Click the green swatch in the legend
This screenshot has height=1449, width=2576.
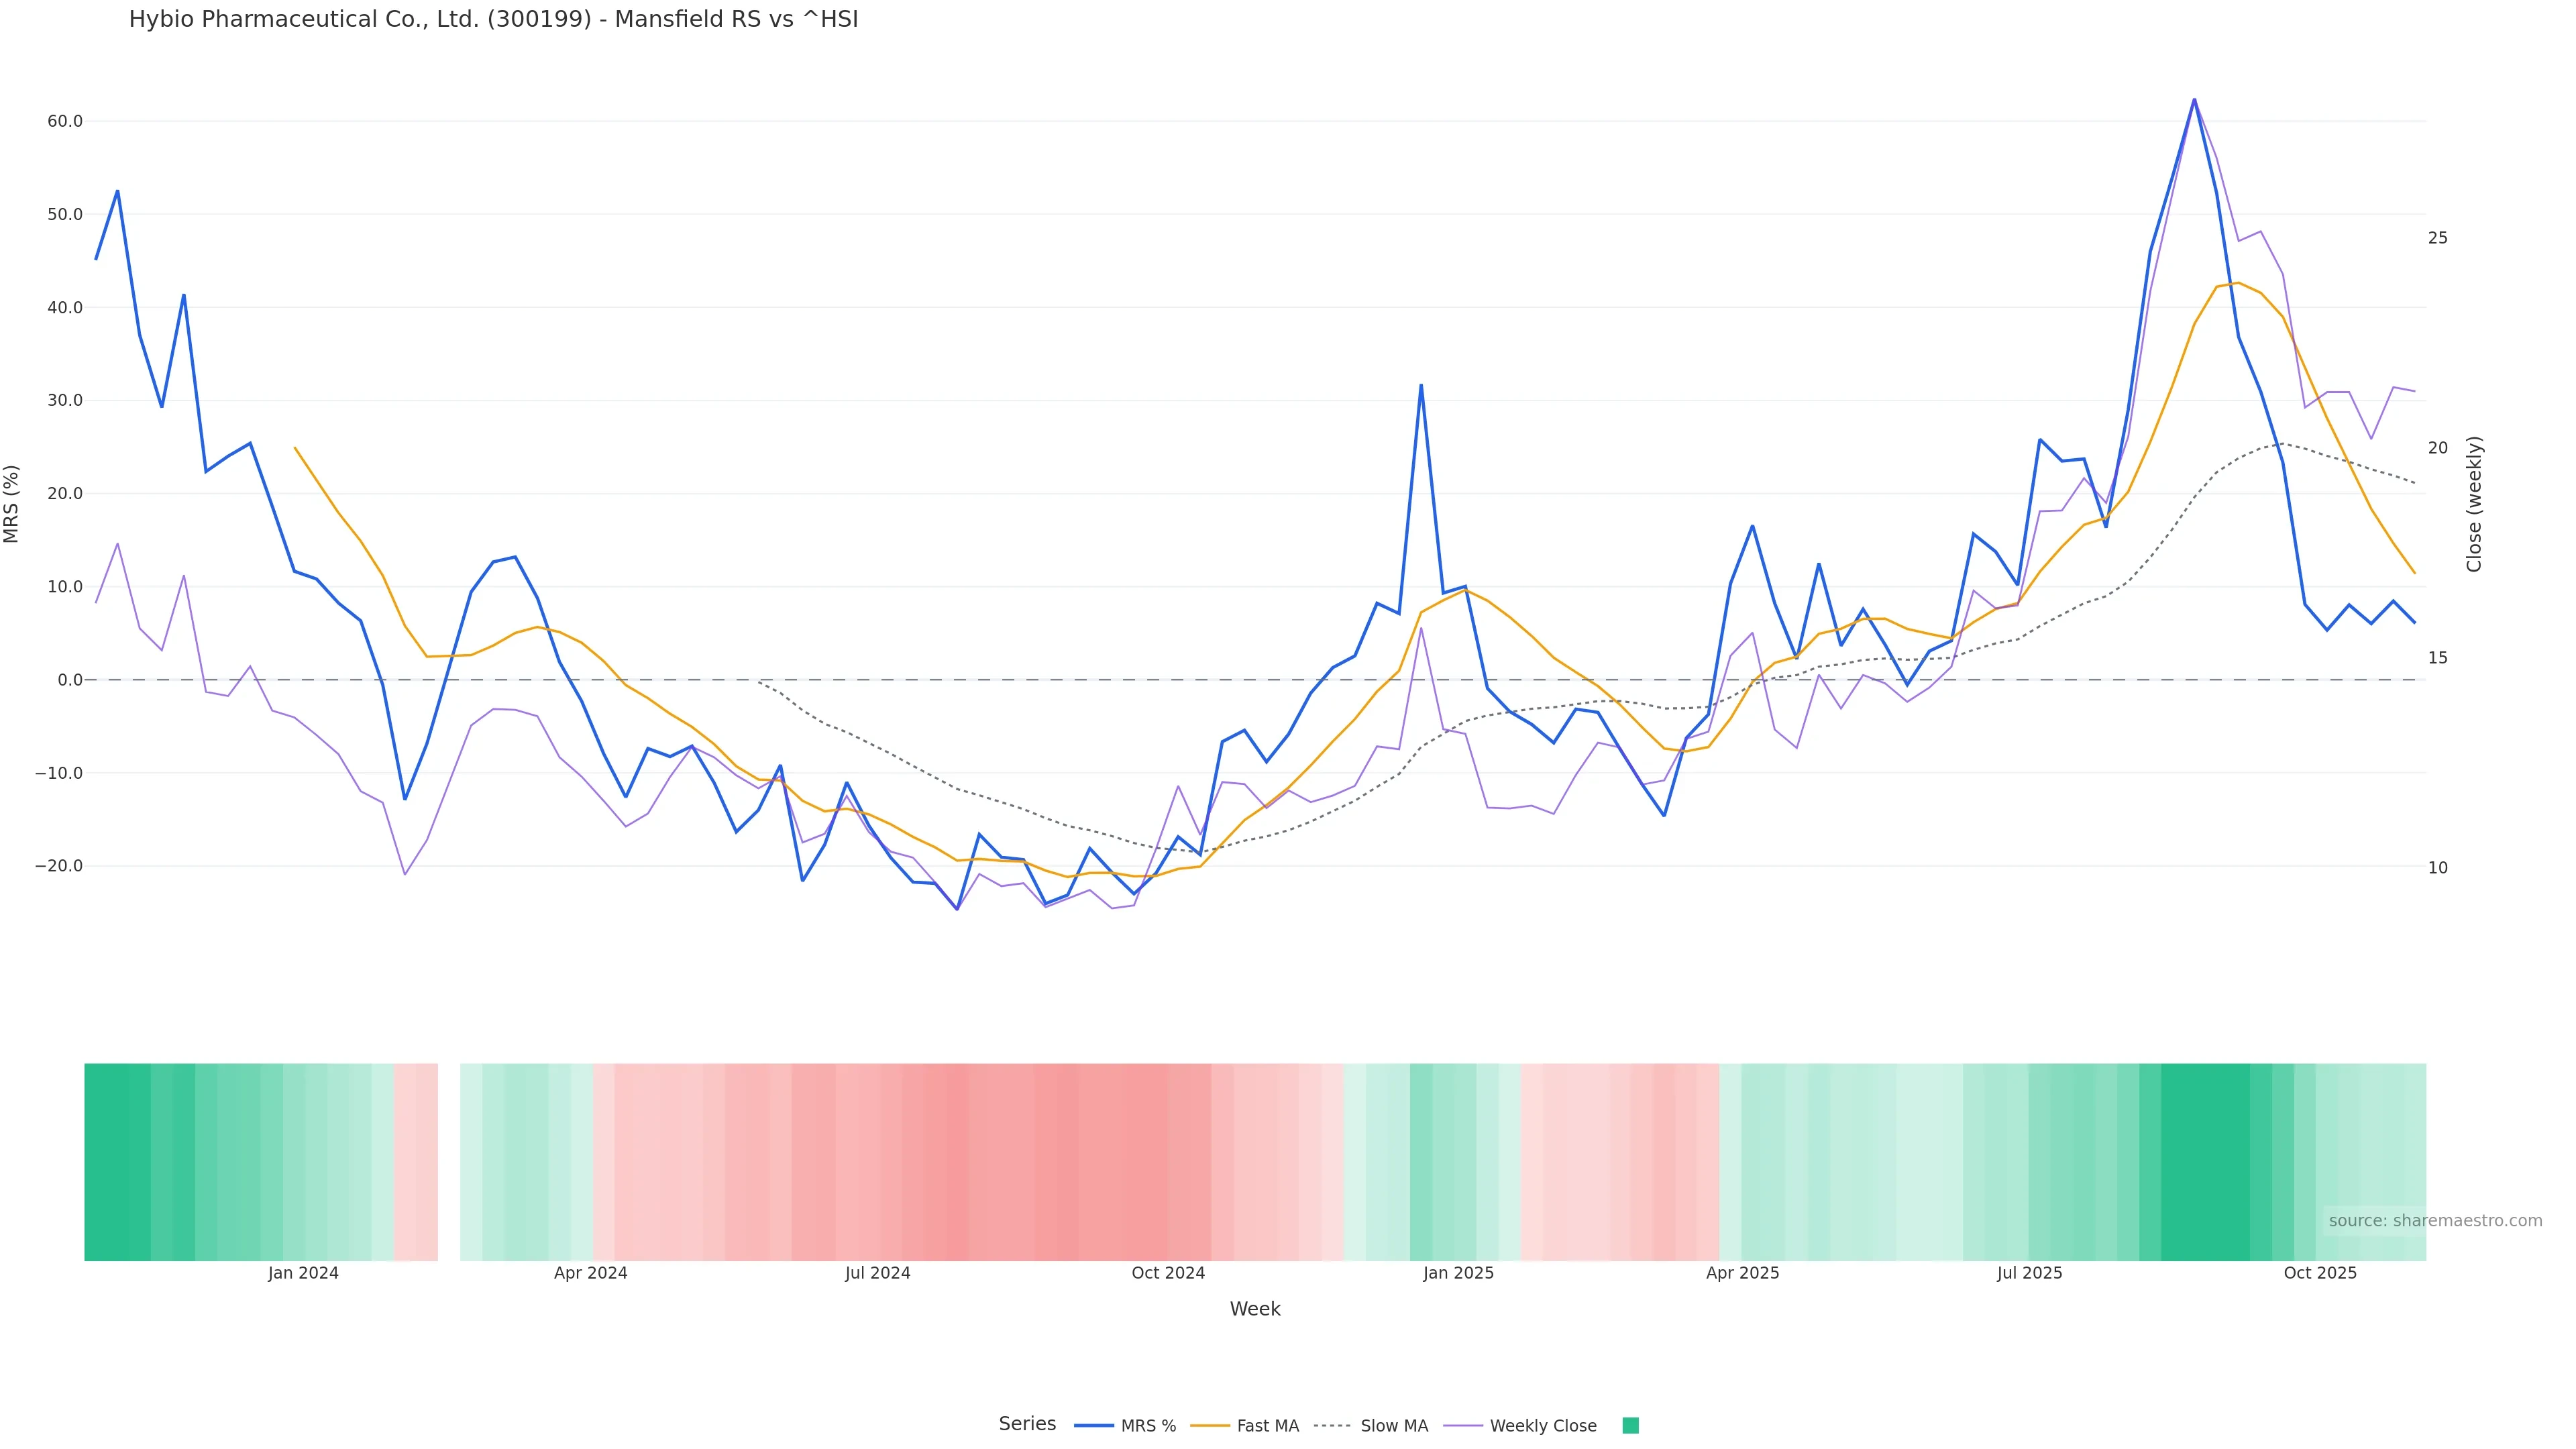click(x=1630, y=1426)
